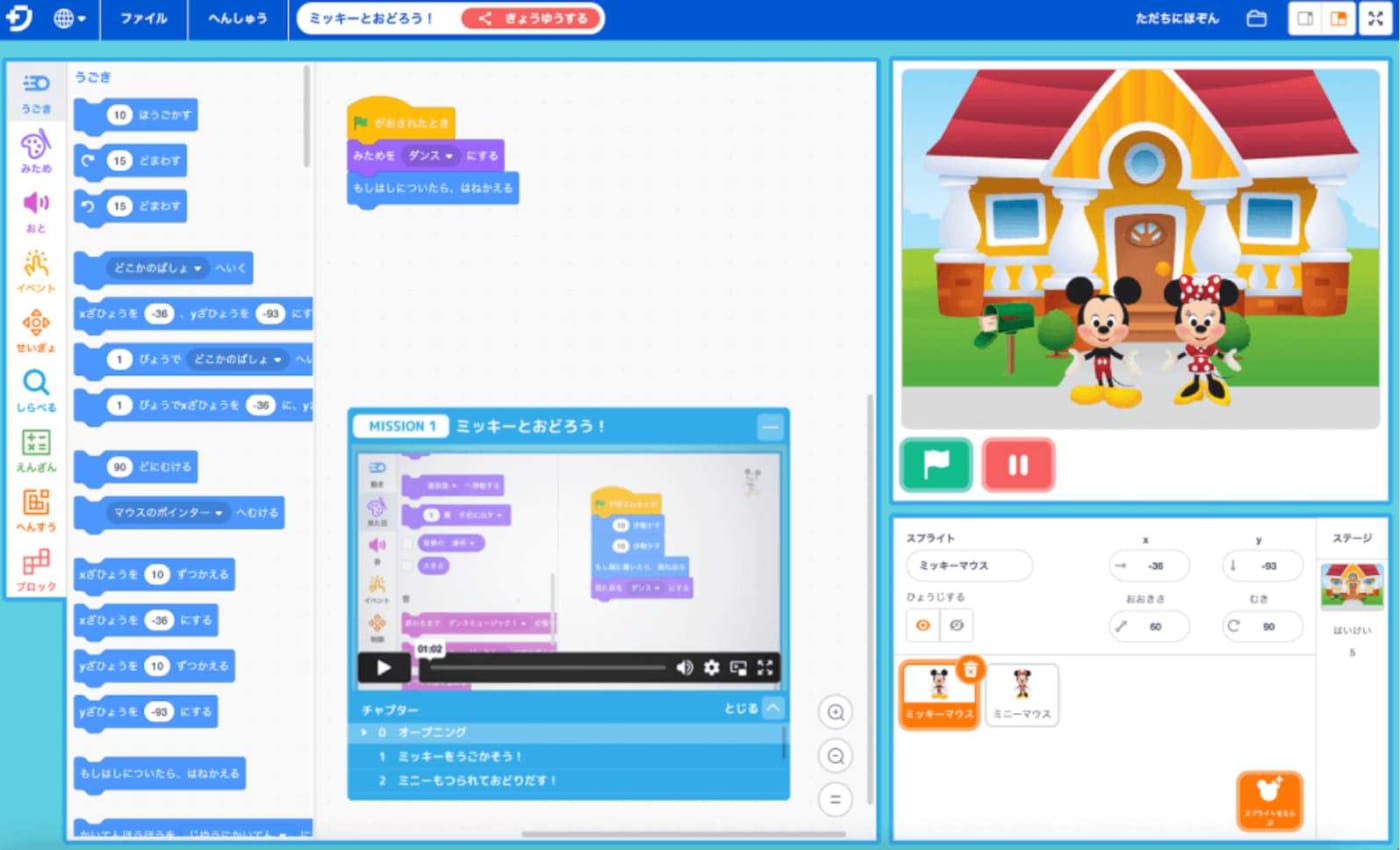Open the へんしゅう menu

237,19
